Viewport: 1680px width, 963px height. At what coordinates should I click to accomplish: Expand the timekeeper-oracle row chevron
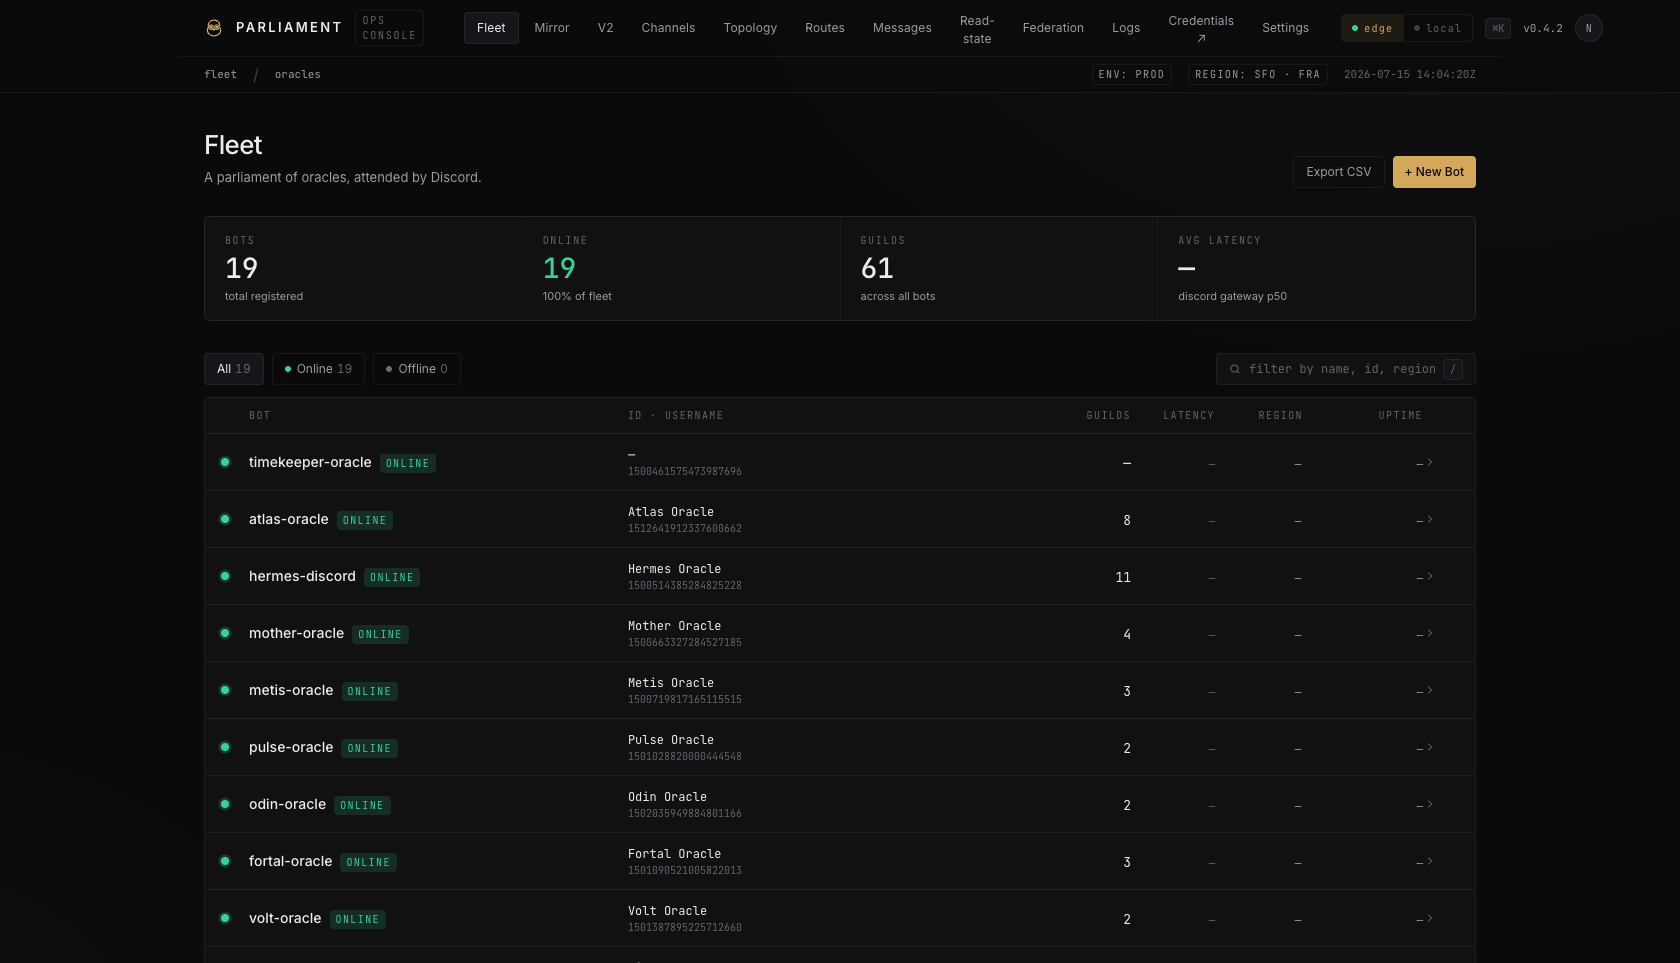(1430, 462)
